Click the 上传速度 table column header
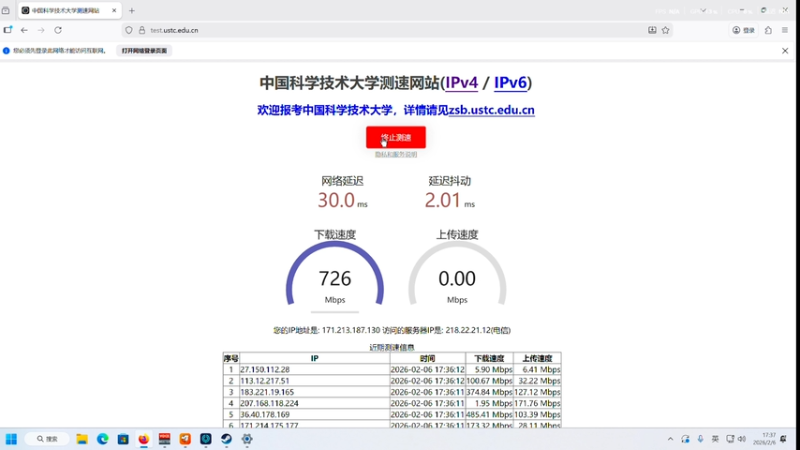800x450 pixels. click(x=537, y=358)
